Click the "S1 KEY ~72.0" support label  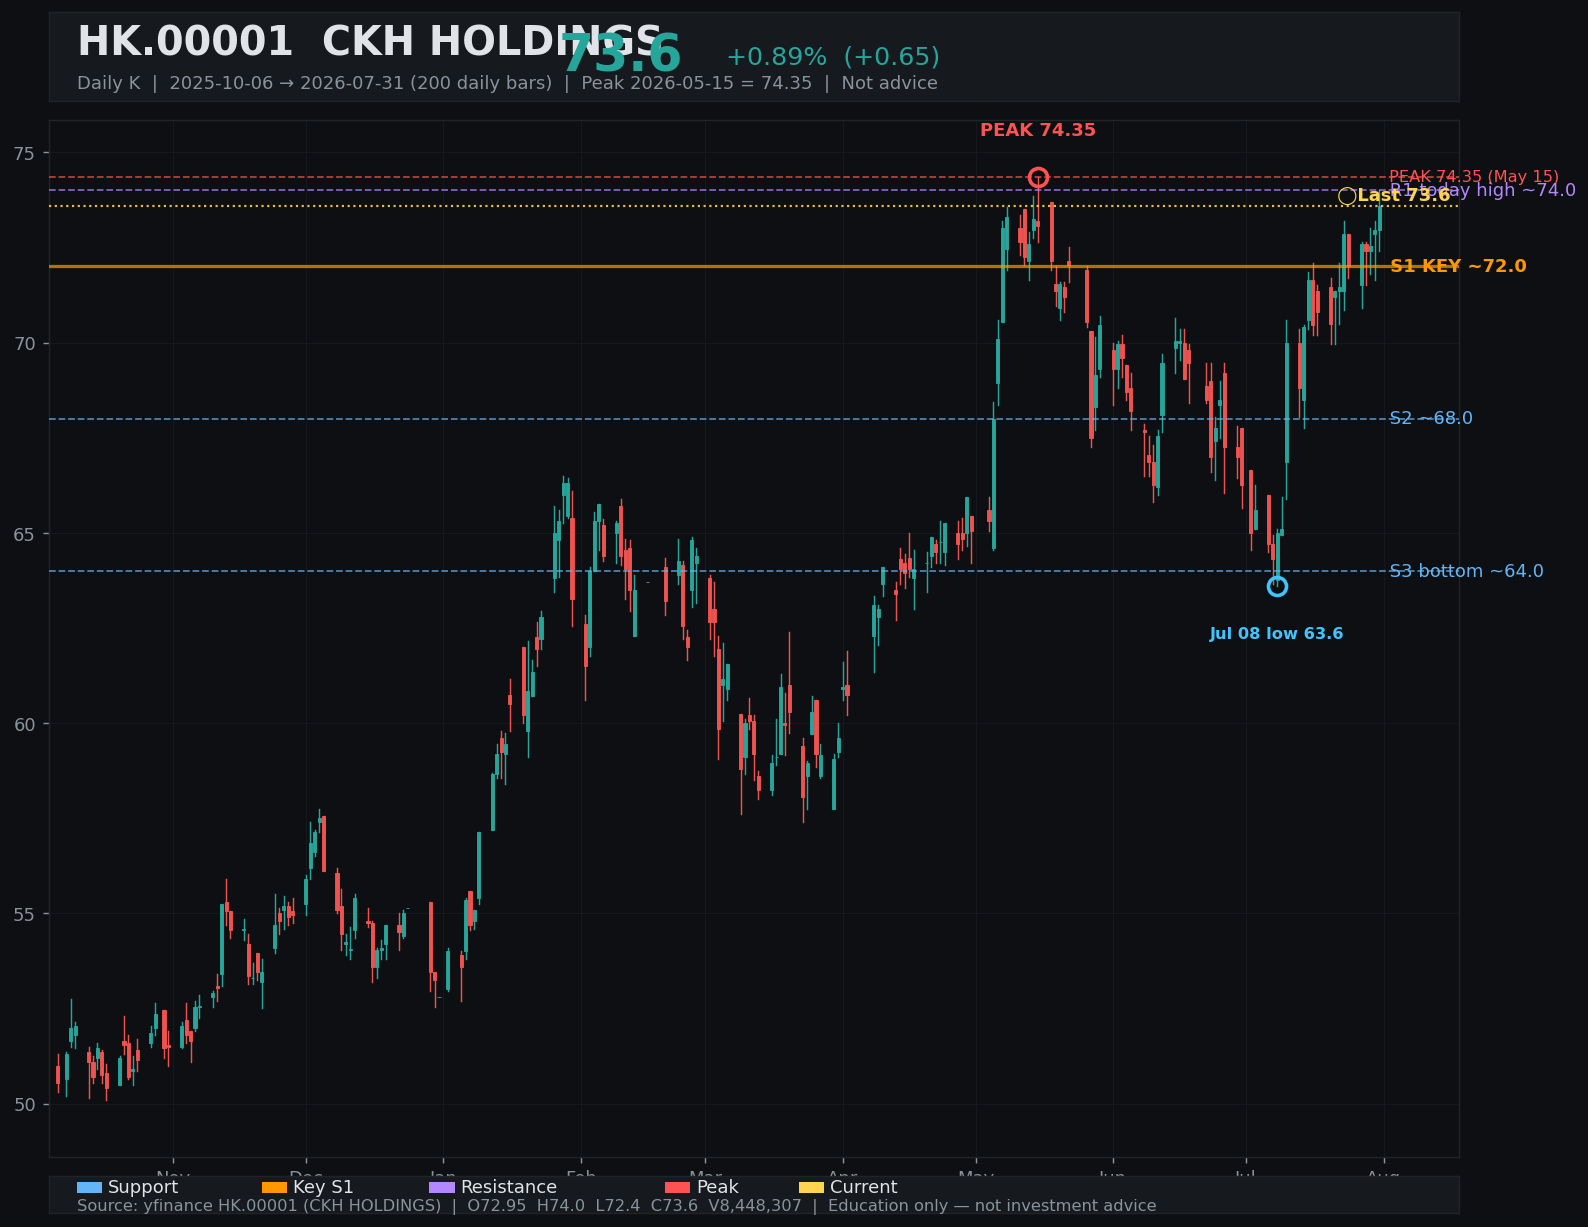(1458, 266)
